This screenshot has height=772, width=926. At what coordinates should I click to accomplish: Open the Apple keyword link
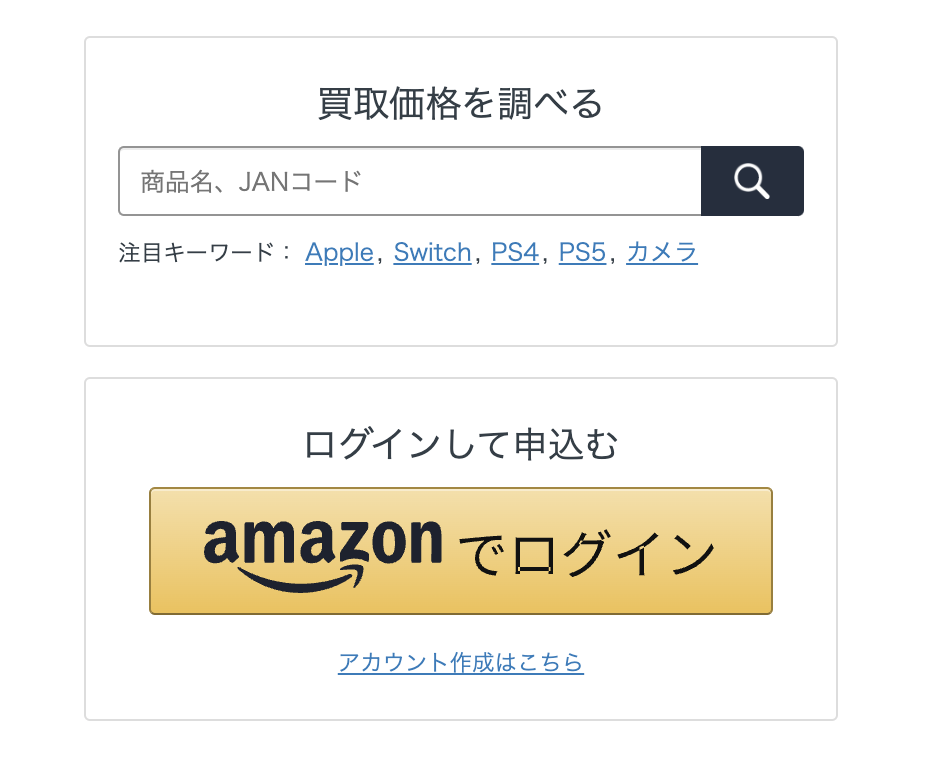click(x=339, y=253)
